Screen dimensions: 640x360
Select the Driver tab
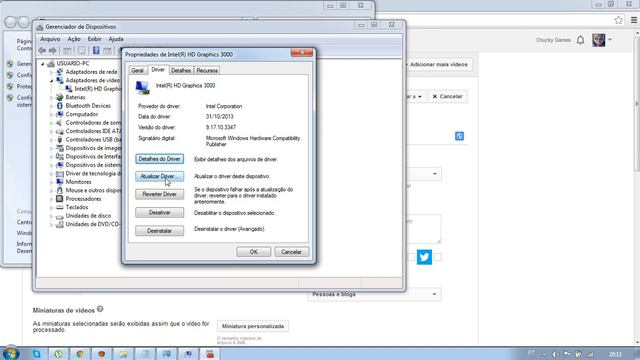(158, 70)
